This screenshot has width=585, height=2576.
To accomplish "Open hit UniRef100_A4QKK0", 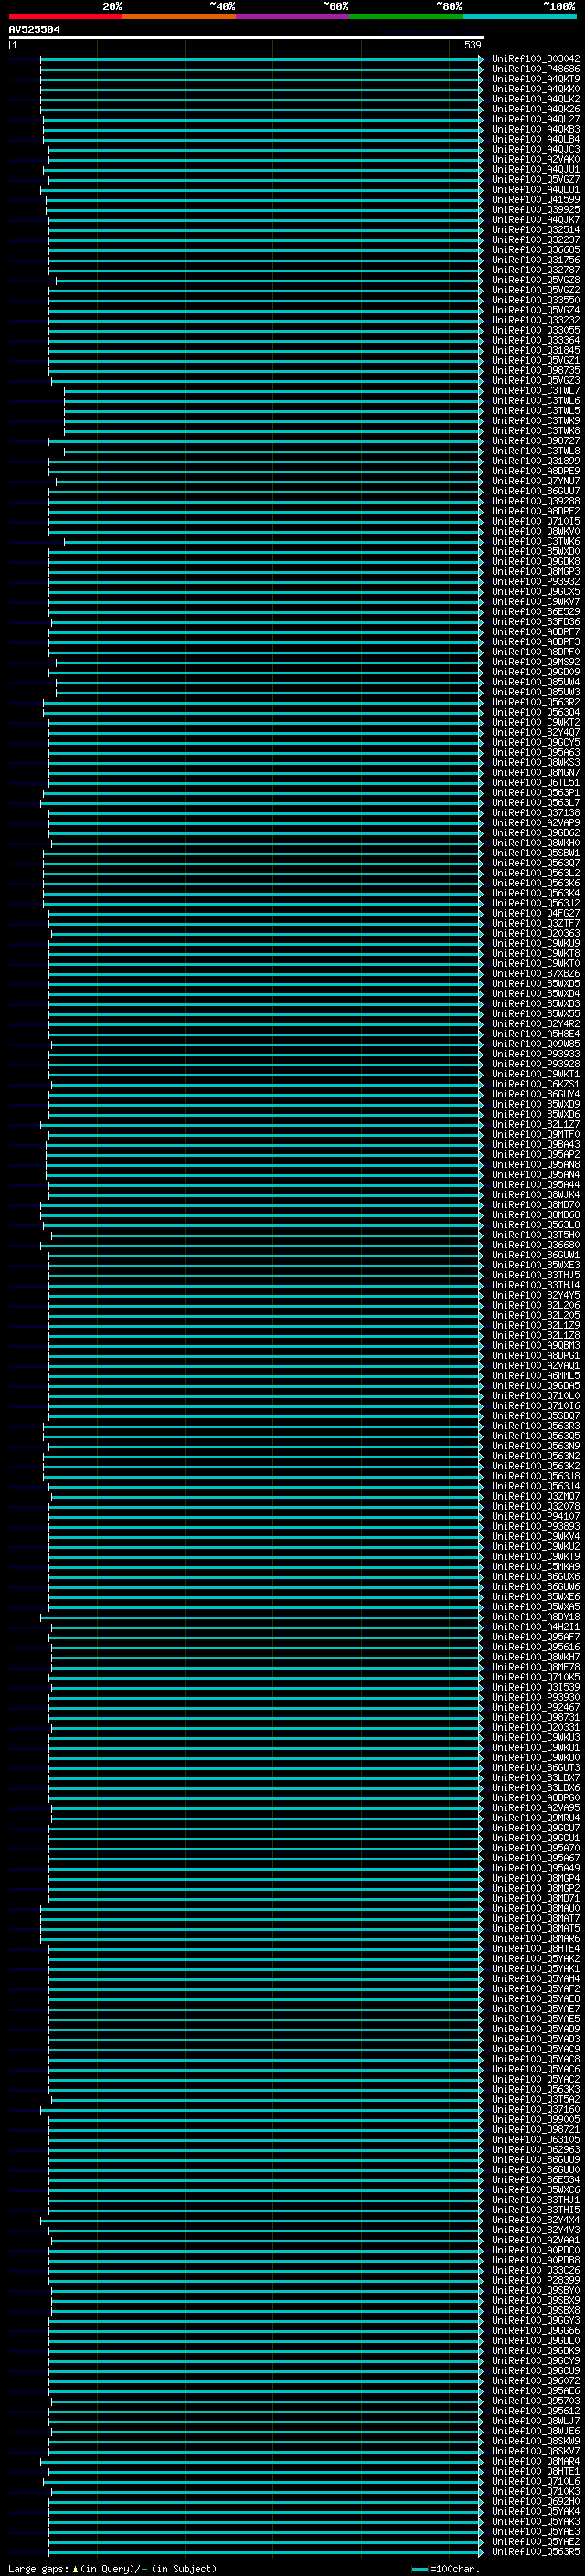I will [536, 89].
